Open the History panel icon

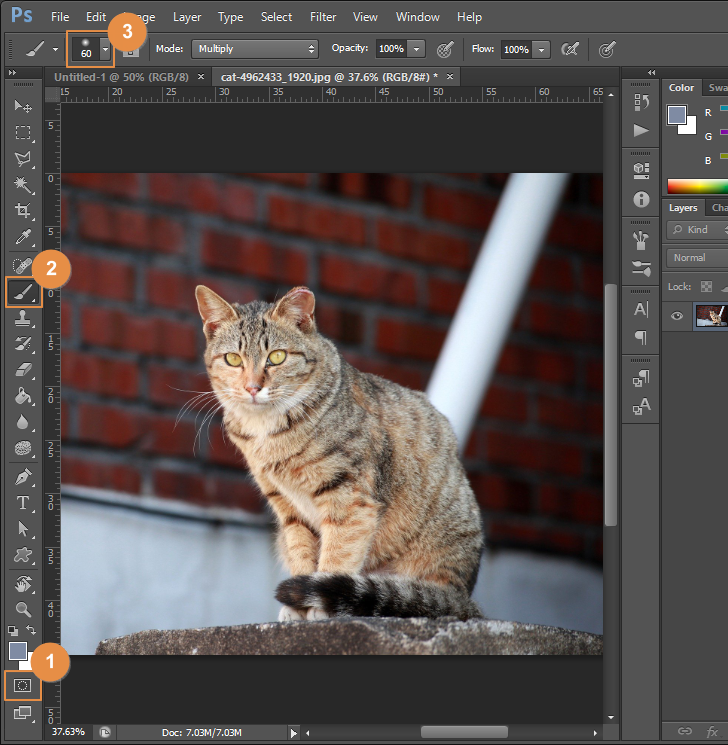pyautogui.click(x=641, y=102)
